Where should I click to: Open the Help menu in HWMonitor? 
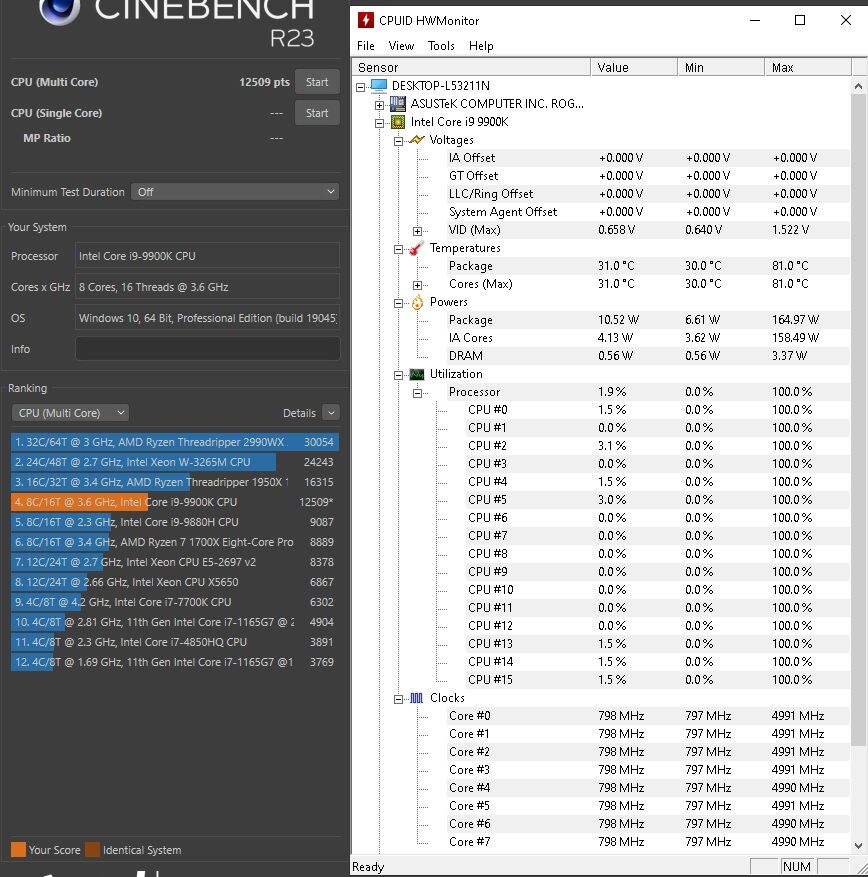[x=481, y=46]
